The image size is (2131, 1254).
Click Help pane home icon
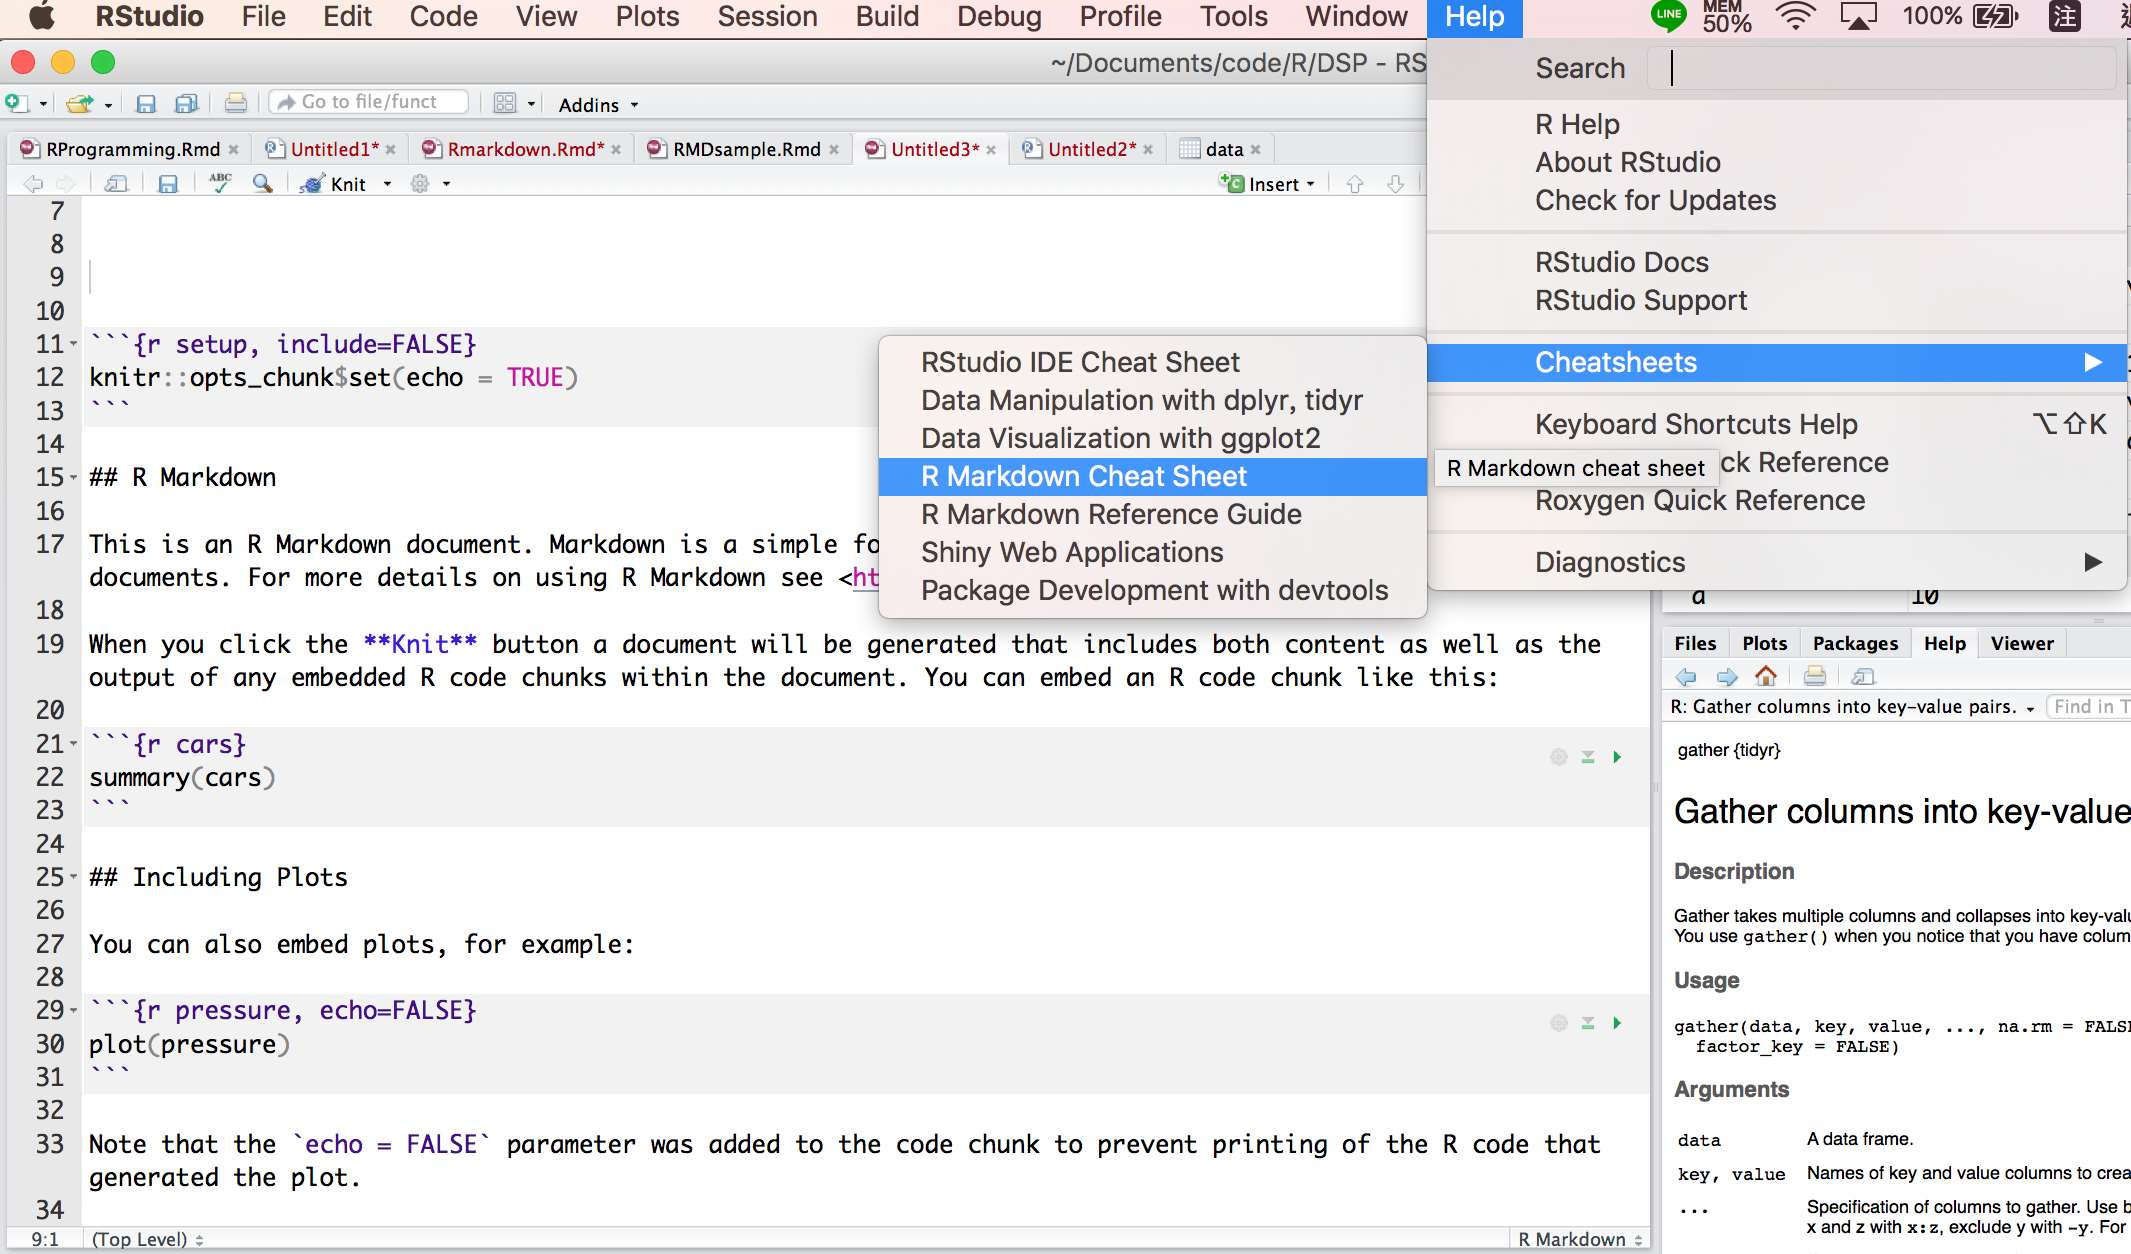[x=1766, y=676]
